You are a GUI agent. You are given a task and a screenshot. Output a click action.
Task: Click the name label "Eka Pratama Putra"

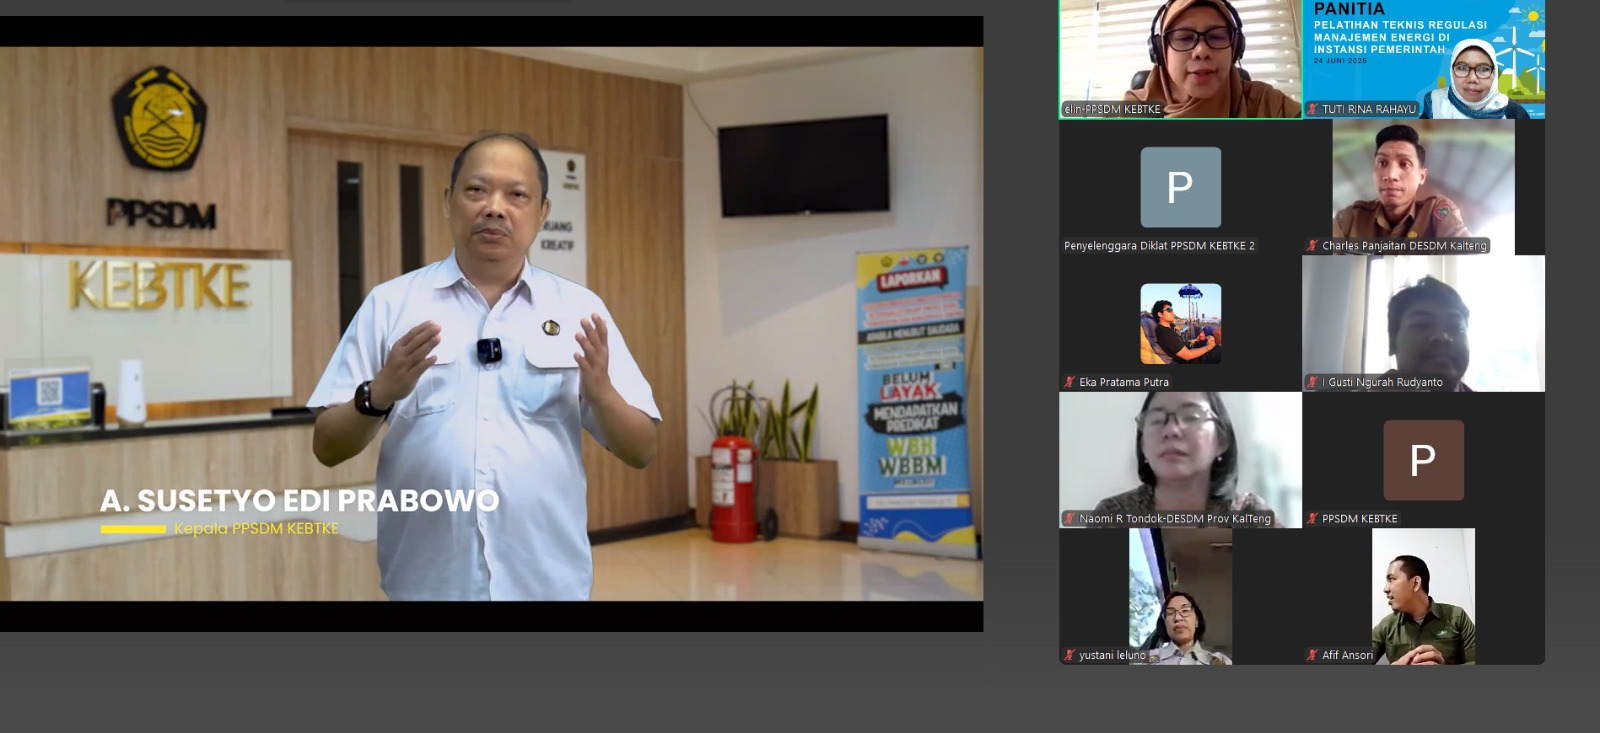point(1124,382)
